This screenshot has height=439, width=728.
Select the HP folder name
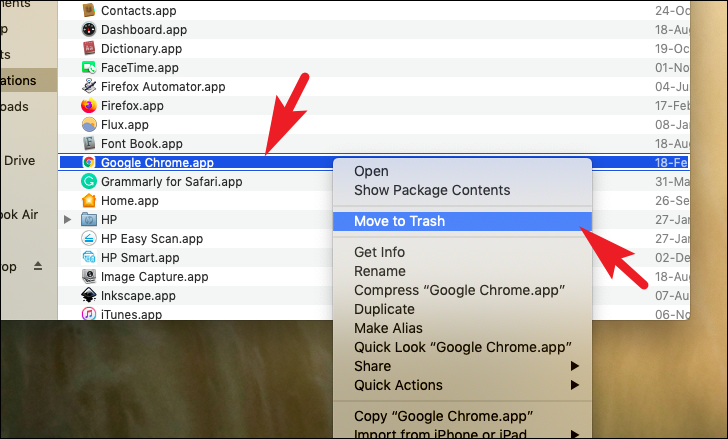tap(109, 220)
